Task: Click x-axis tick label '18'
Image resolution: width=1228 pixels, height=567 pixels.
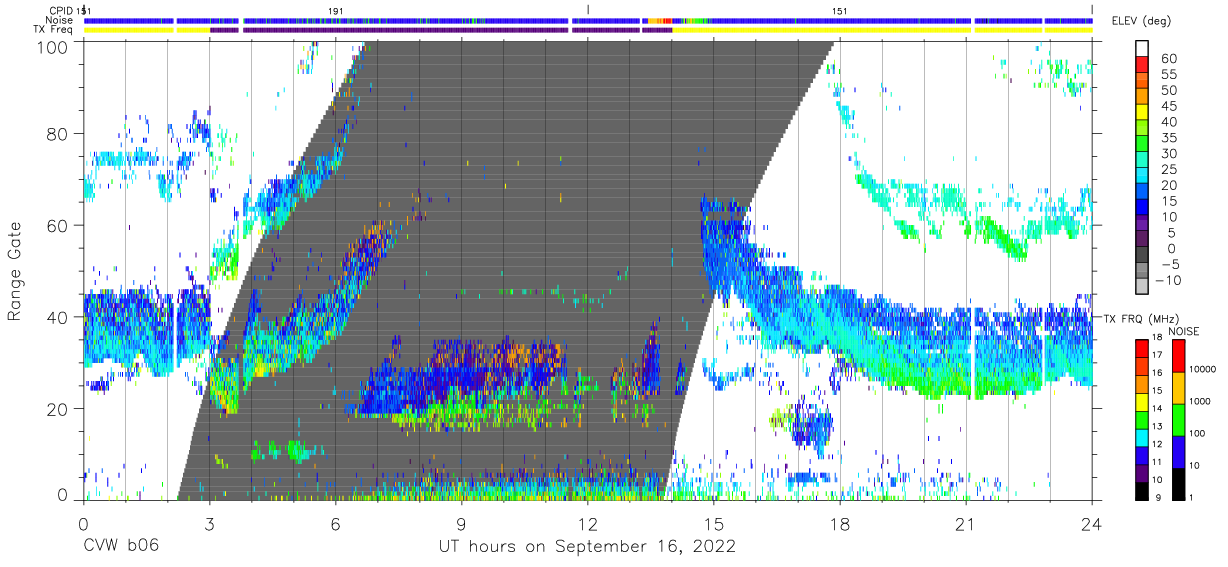Action: tap(839, 523)
